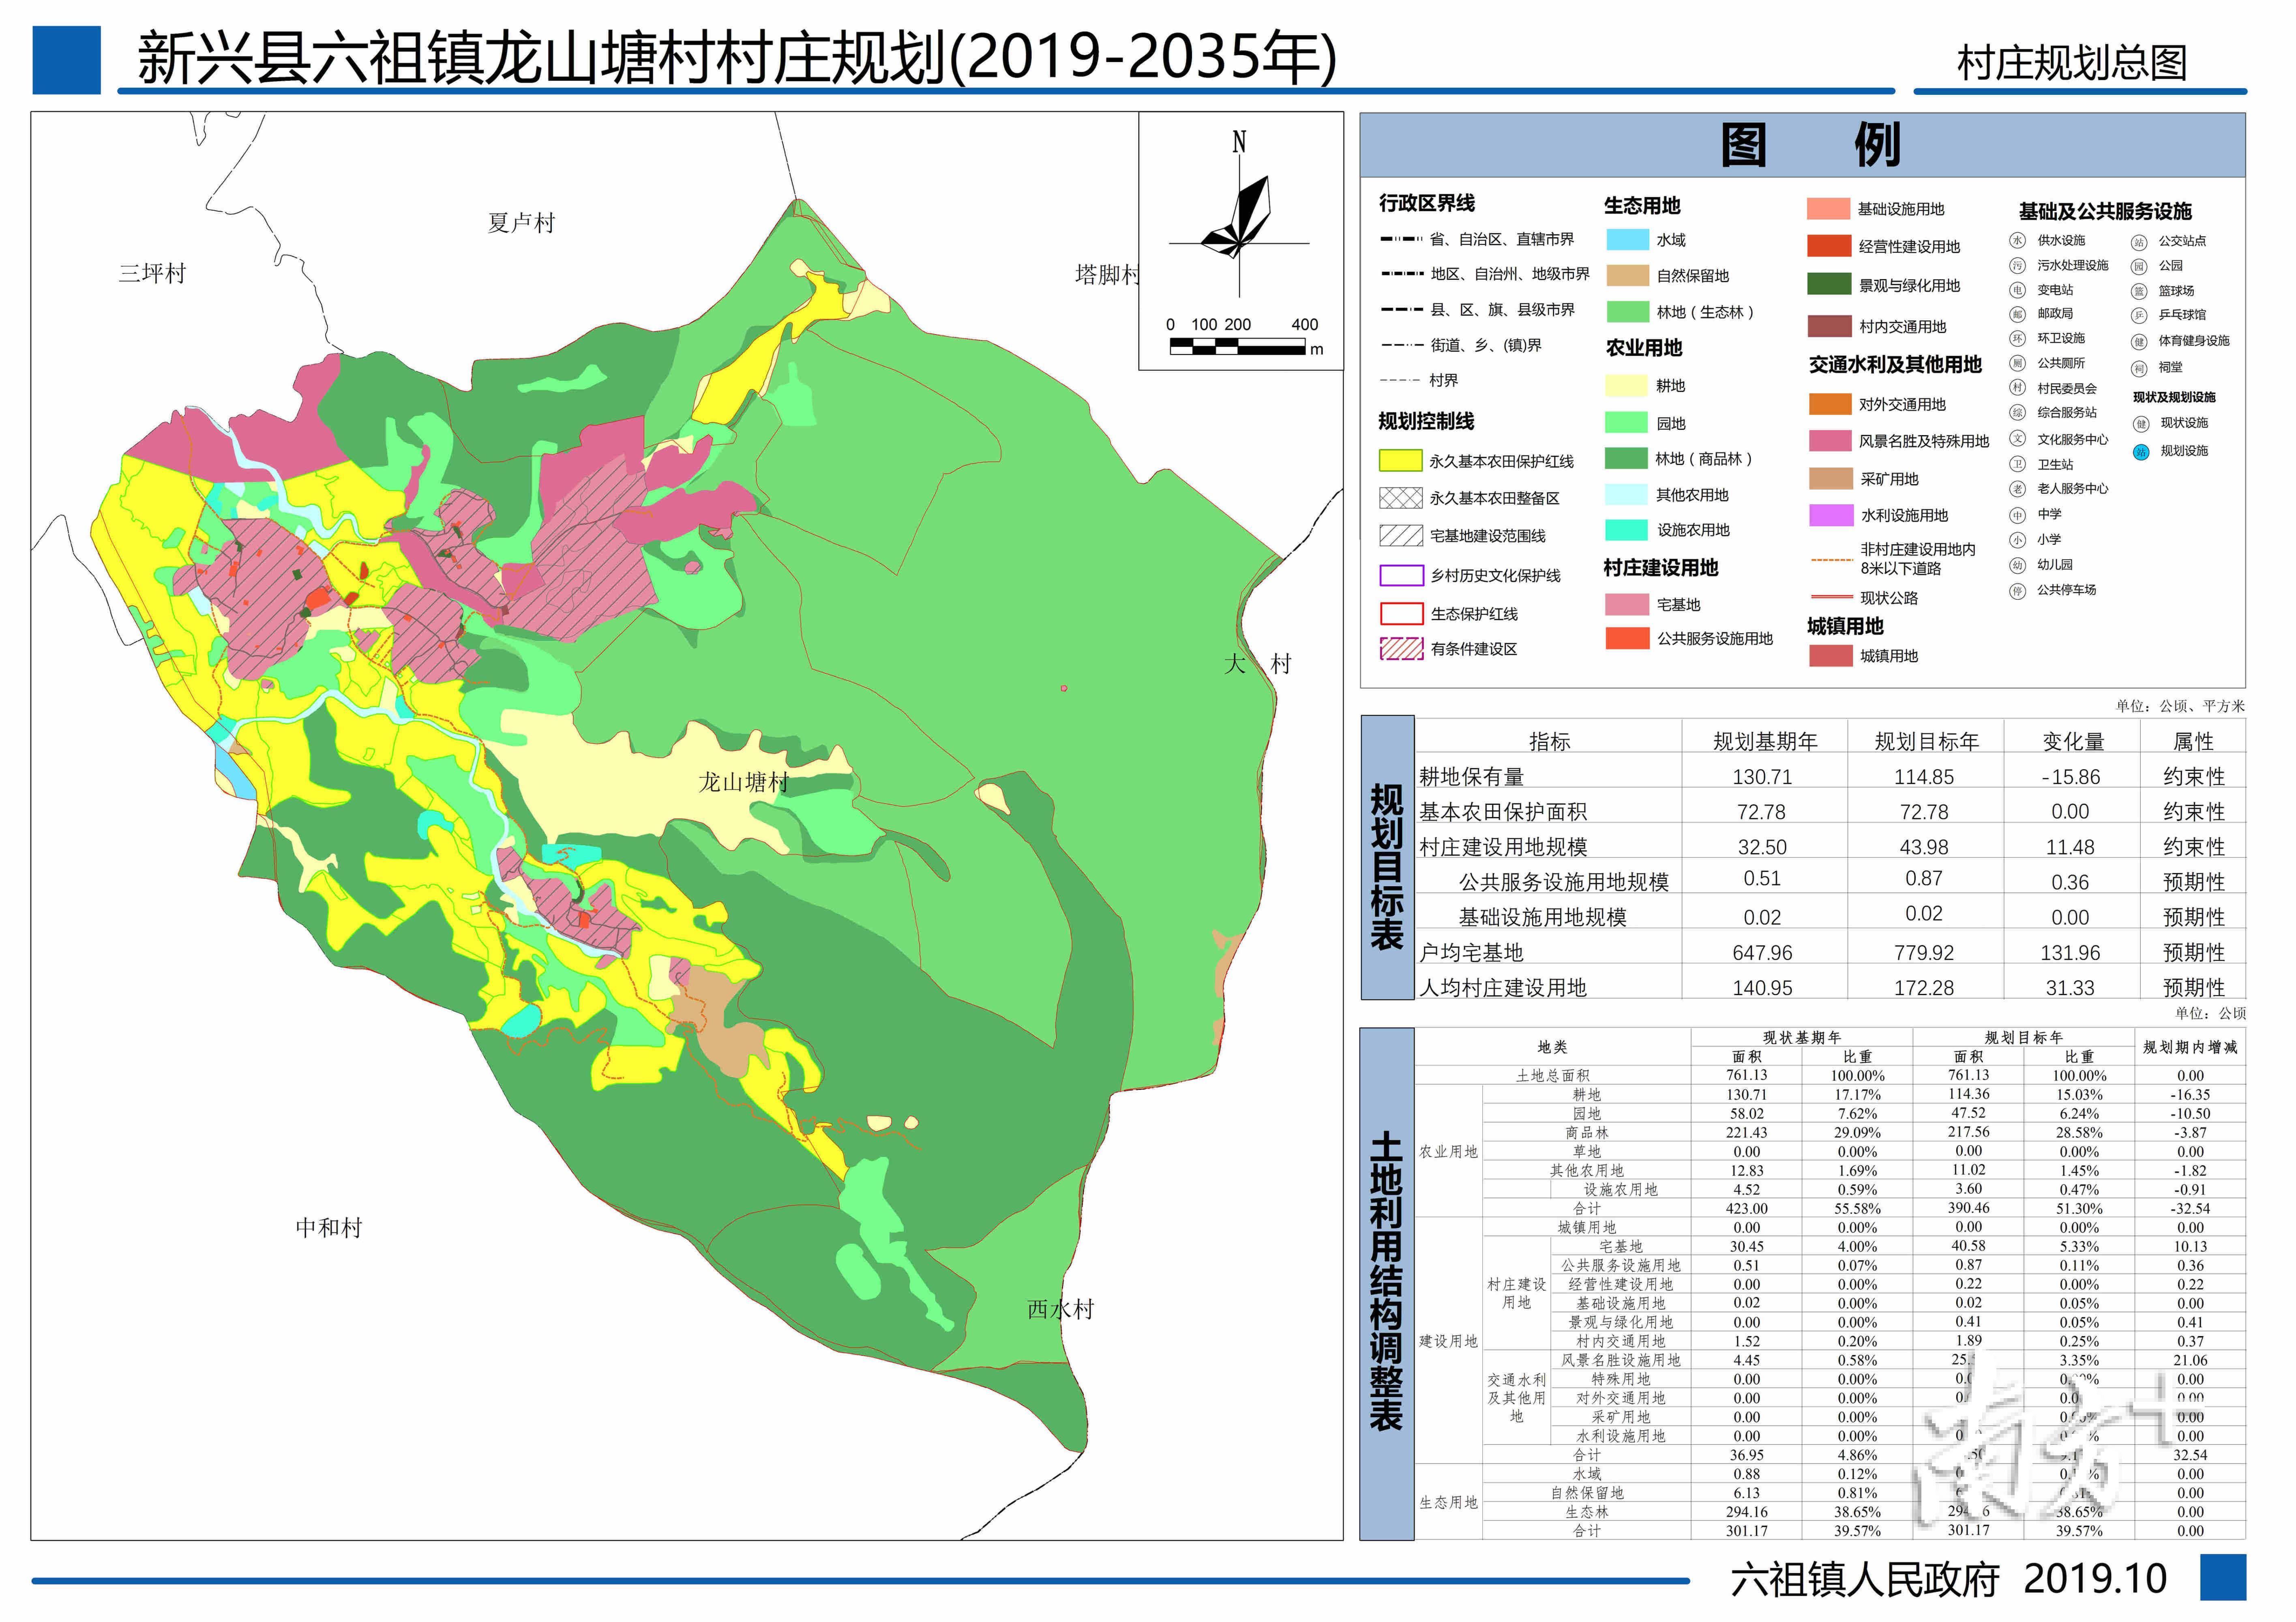Click the 夏卢村 map label
Screen dimensions: 2296x1622
tap(521, 223)
